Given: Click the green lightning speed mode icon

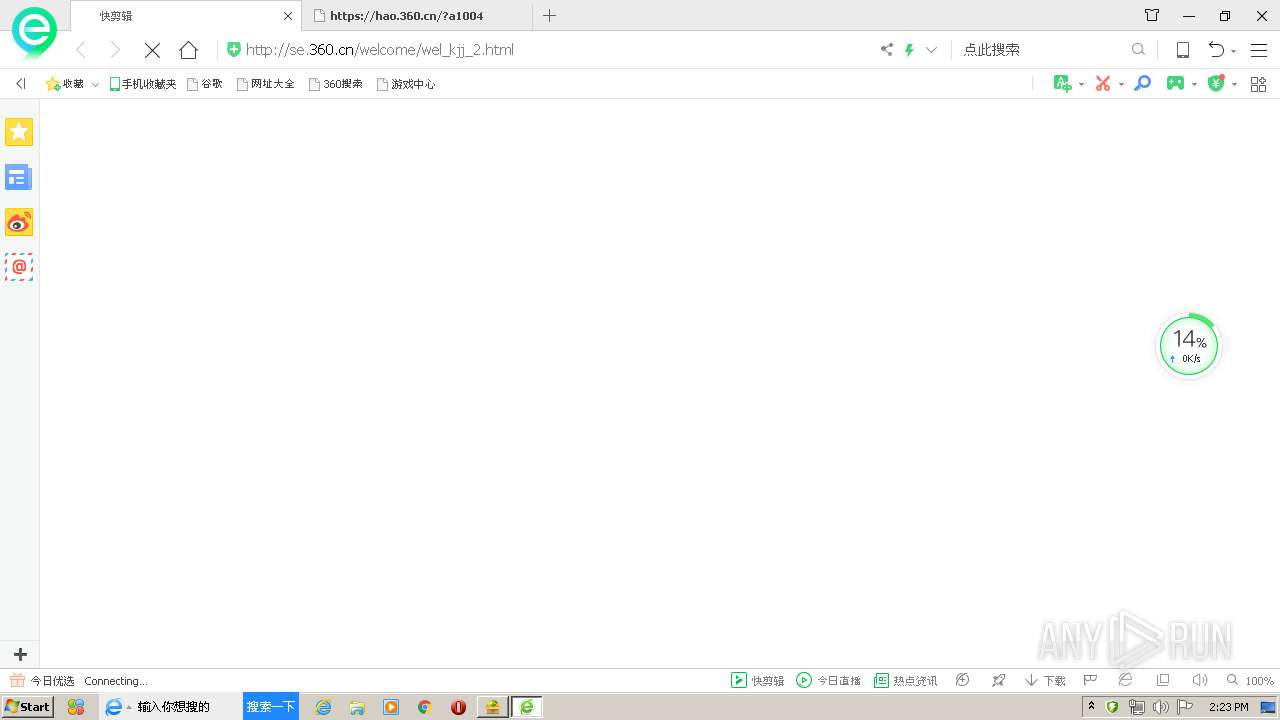Looking at the screenshot, I should (910, 49).
